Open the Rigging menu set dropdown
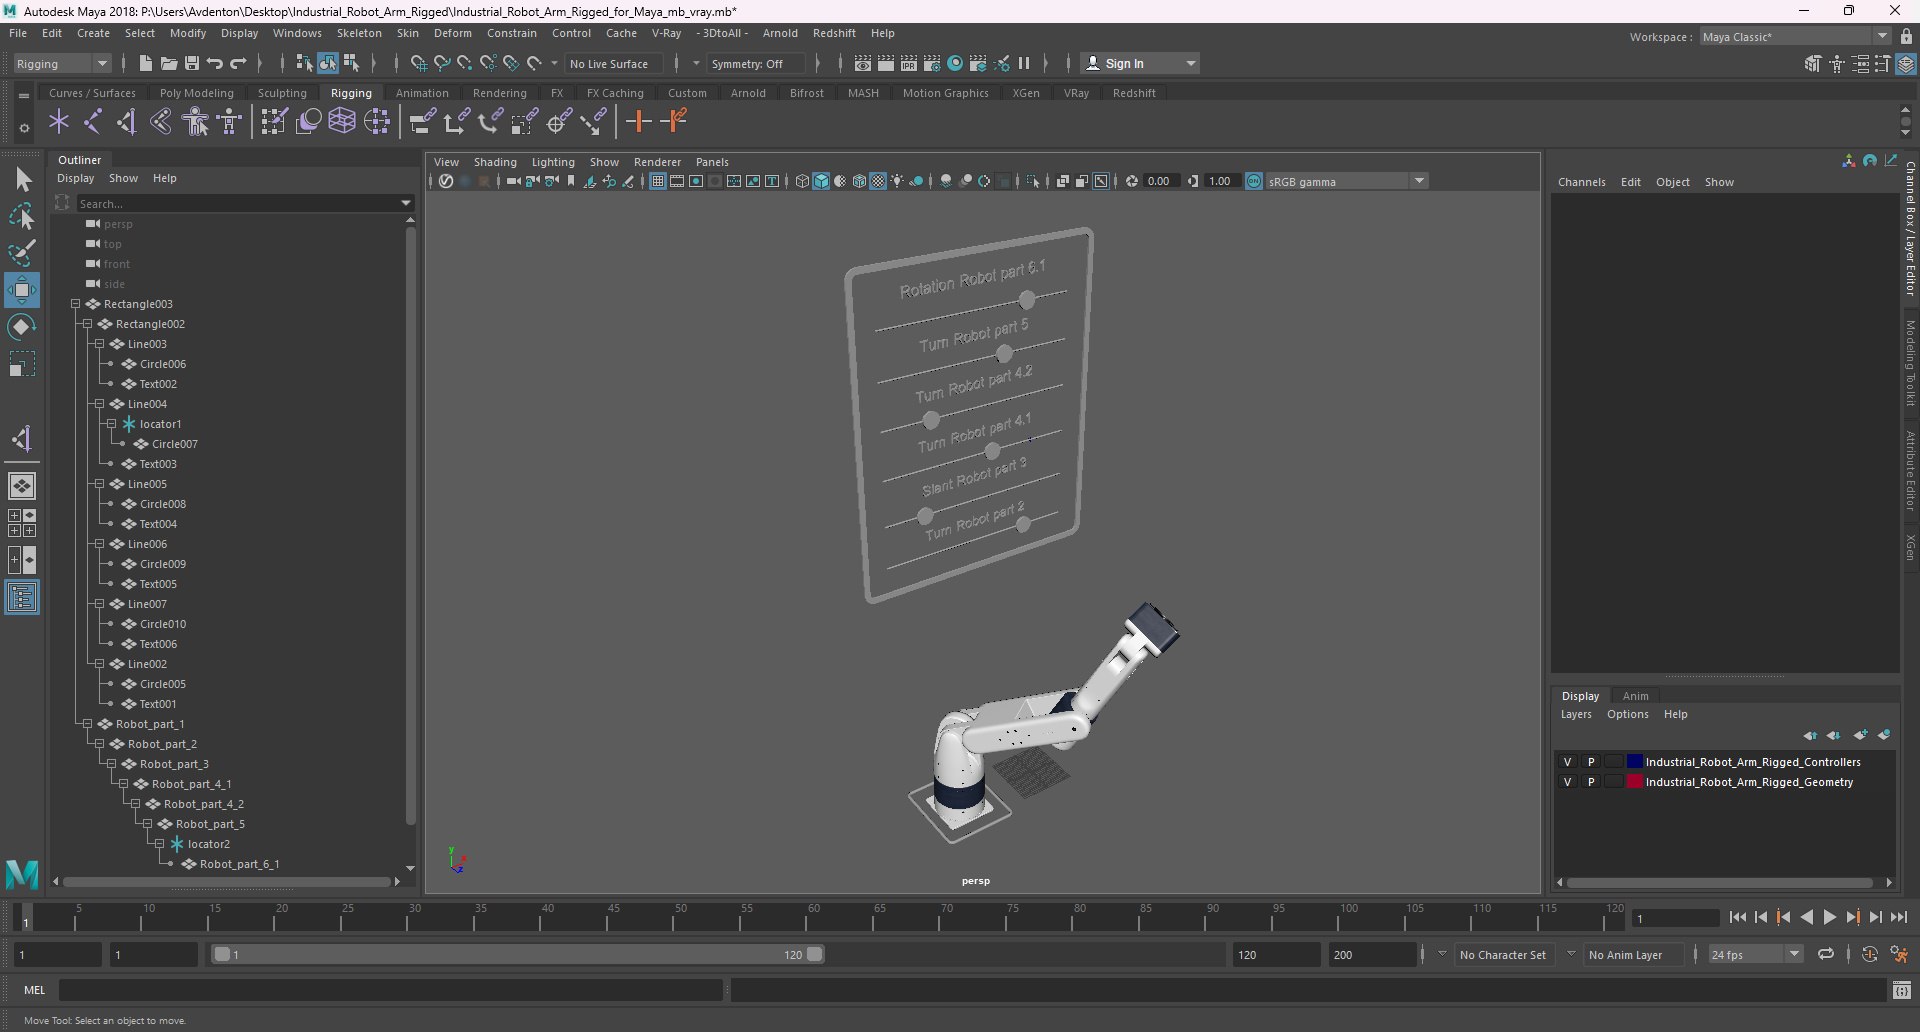This screenshot has height=1032, width=1920. [62, 63]
